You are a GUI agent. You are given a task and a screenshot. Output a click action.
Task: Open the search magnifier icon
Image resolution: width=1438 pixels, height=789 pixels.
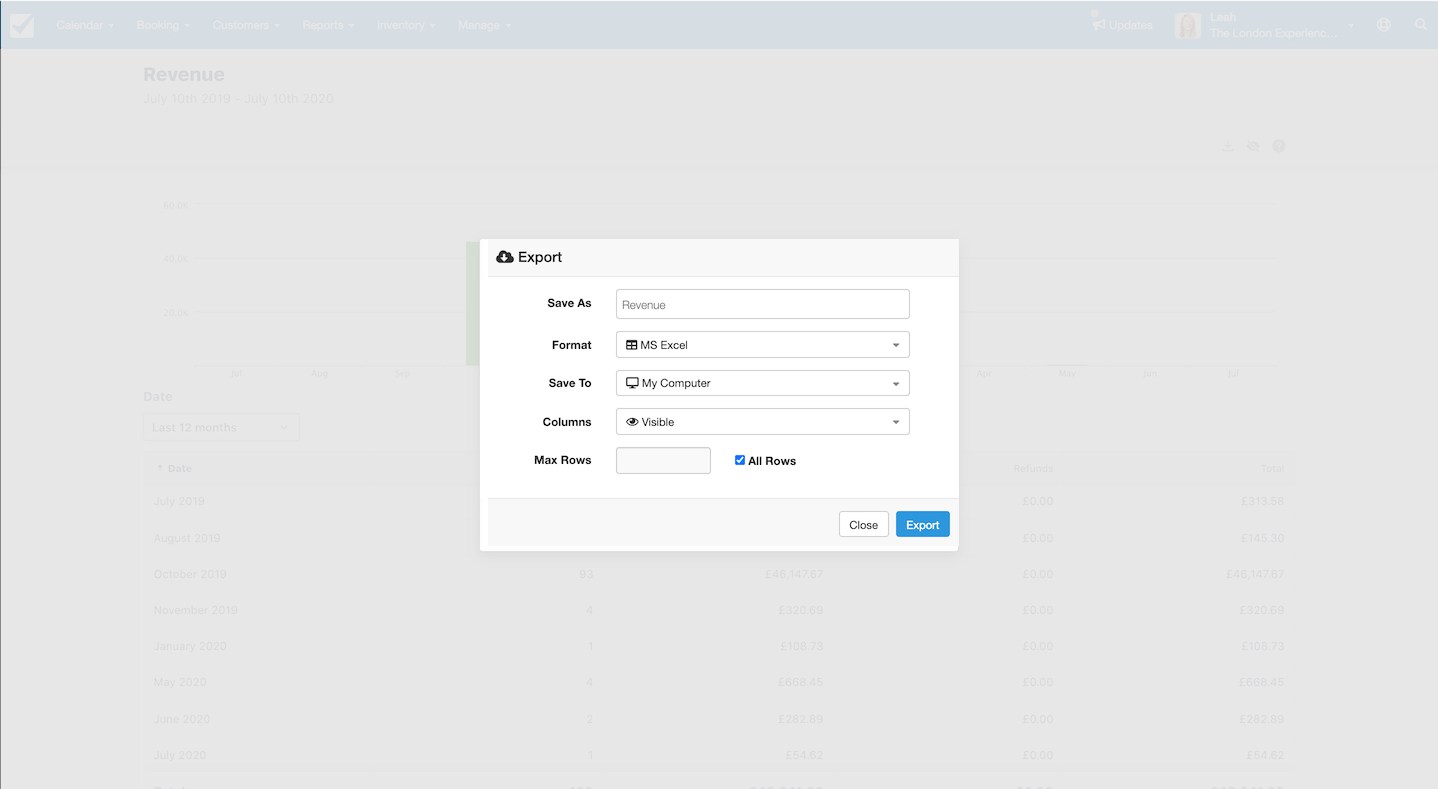click(1421, 25)
